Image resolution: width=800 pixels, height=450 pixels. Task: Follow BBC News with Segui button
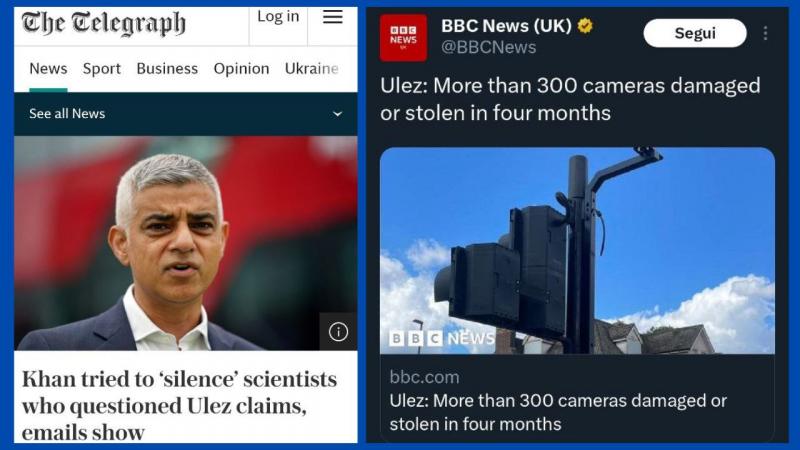pyautogui.click(x=695, y=33)
